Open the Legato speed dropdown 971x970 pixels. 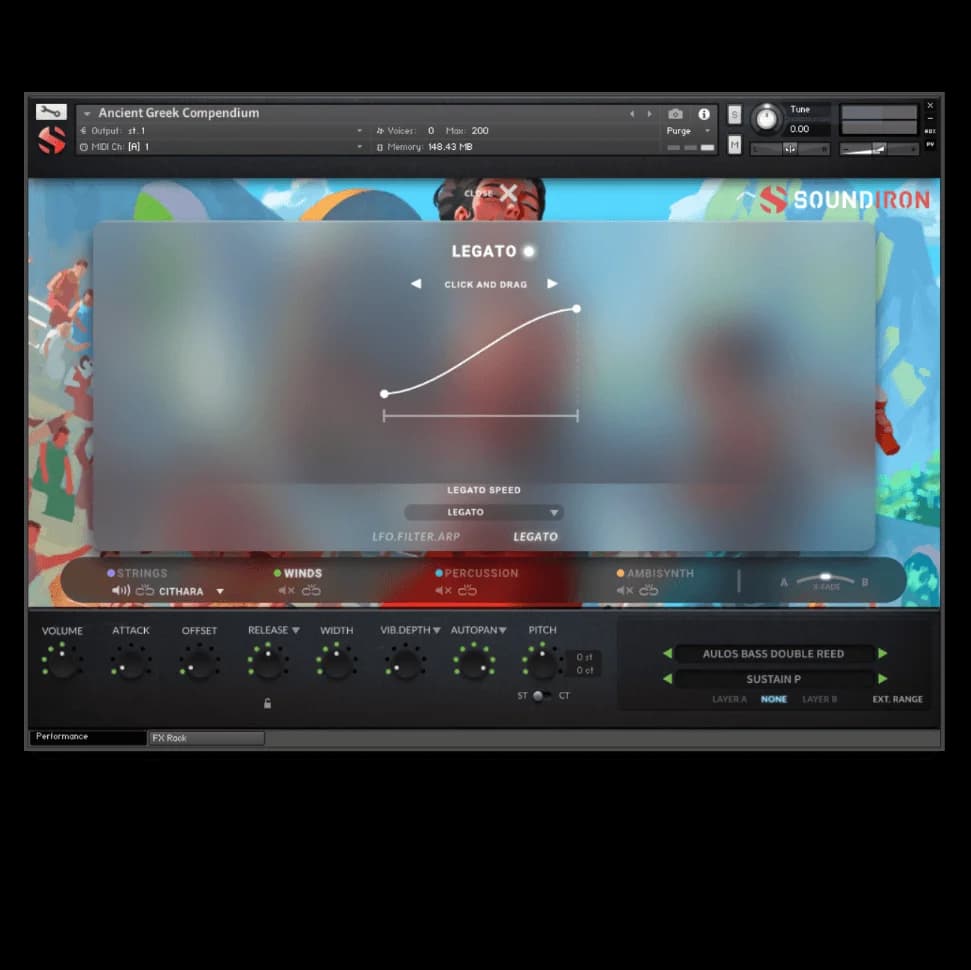484,512
